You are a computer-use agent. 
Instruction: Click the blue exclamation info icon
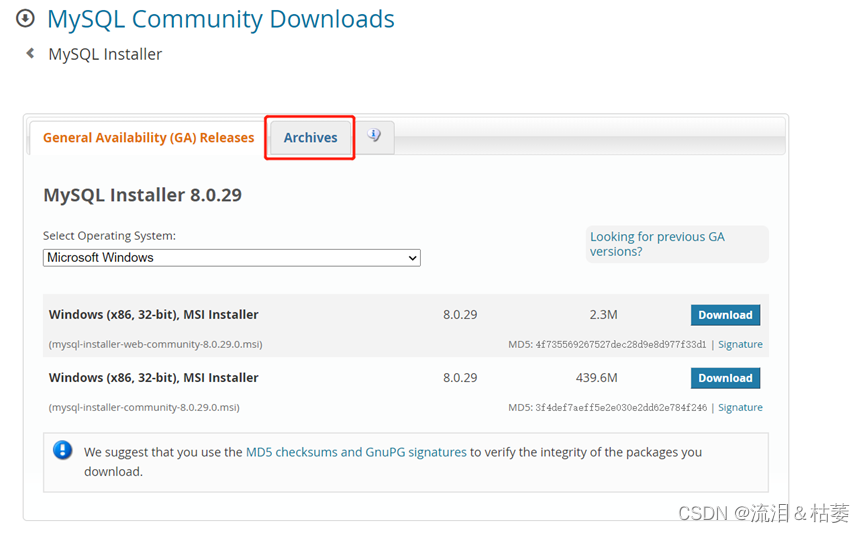click(62, 450)
